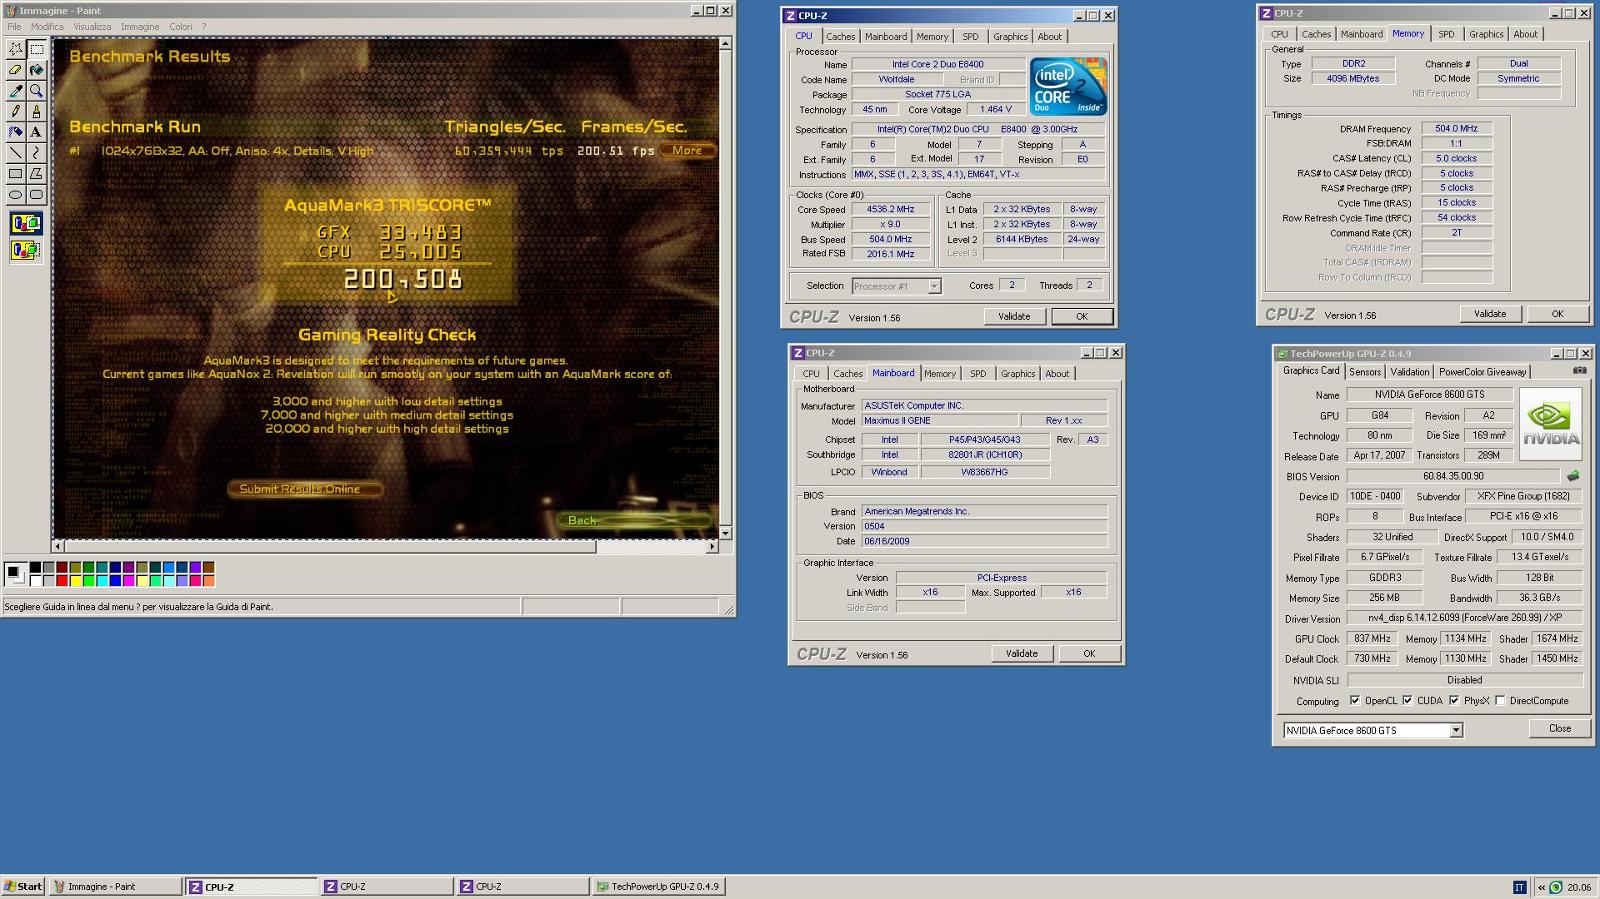Select the Airbrush spray tool
The image size is (1600, 899).
(16, 132)
